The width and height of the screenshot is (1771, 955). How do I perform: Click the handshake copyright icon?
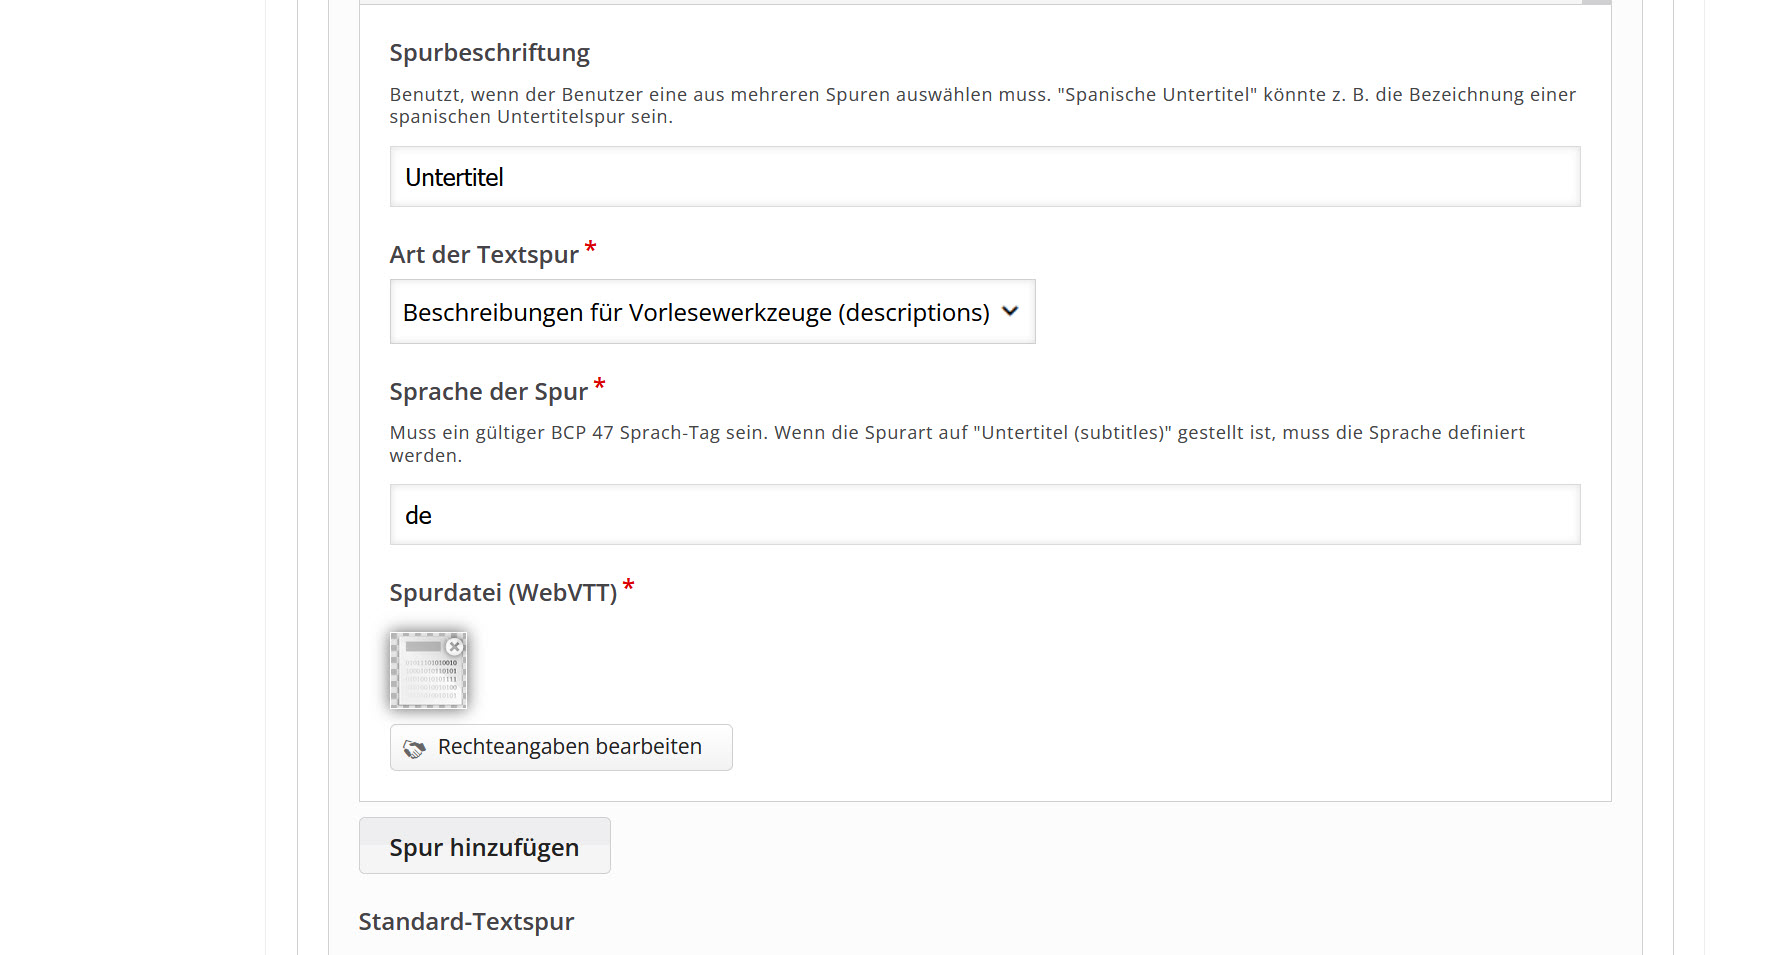[414, 748]
